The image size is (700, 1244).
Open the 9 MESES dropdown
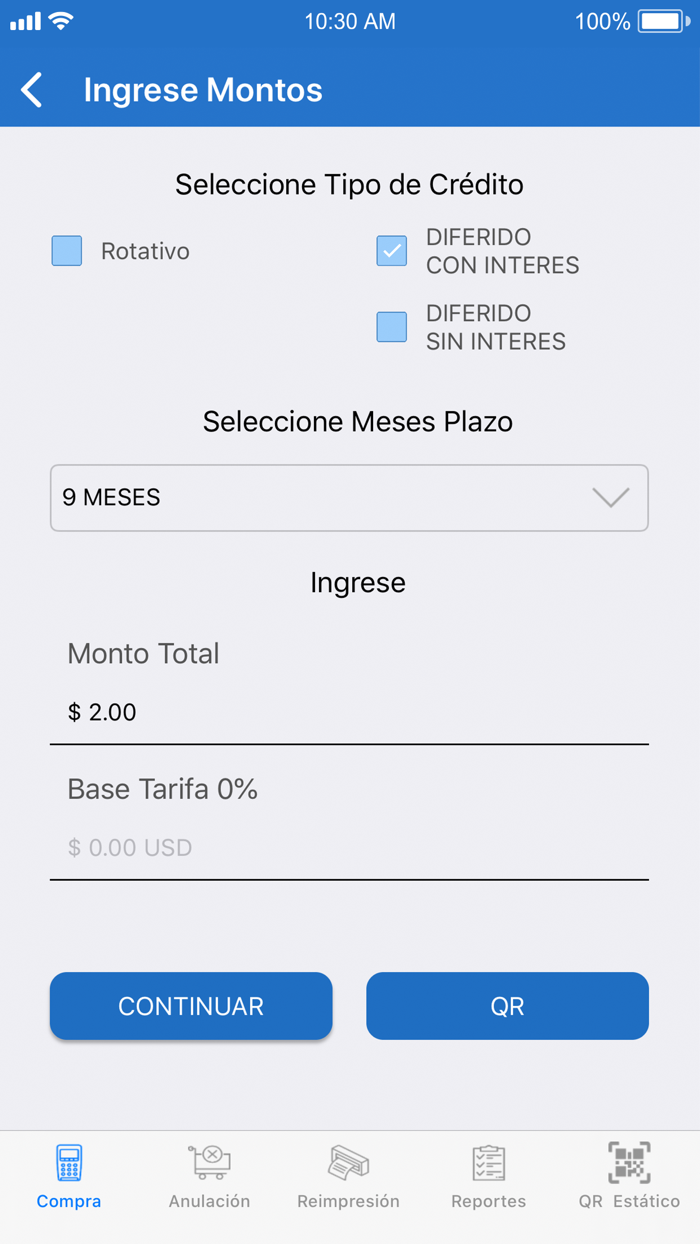coord(349,498)
